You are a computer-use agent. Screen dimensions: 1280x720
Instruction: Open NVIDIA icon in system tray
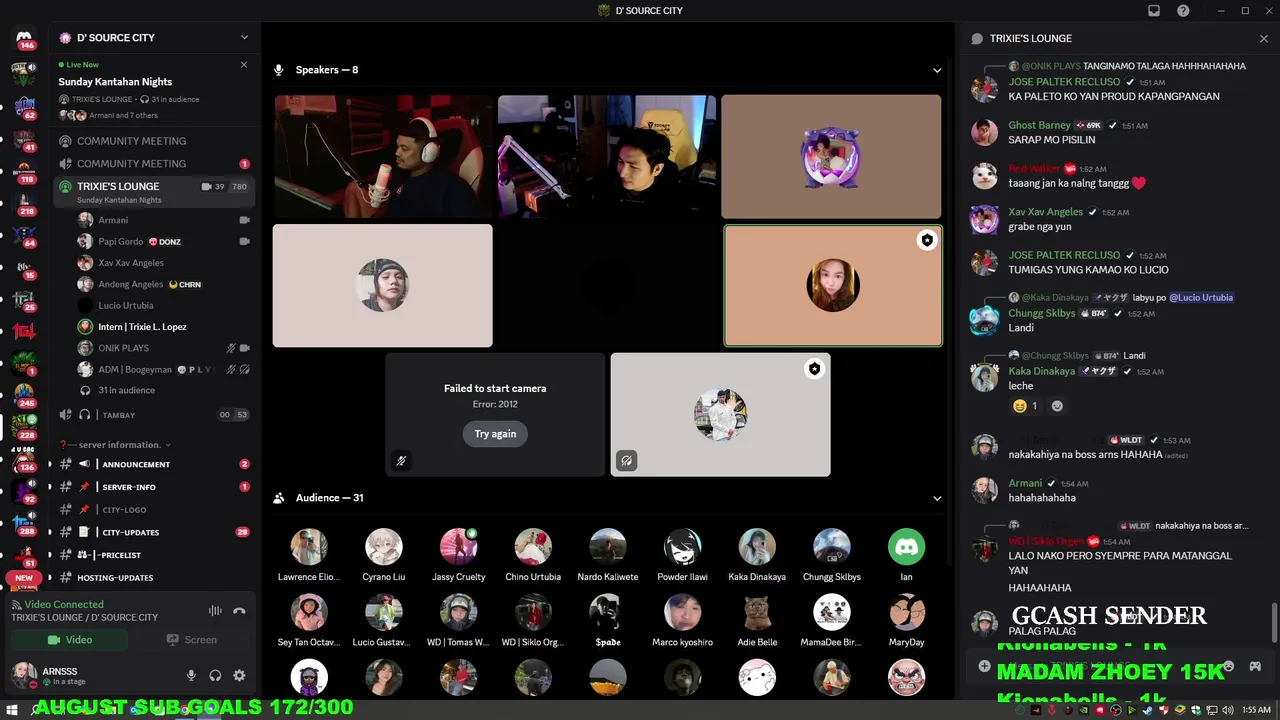pos(1084,710)
